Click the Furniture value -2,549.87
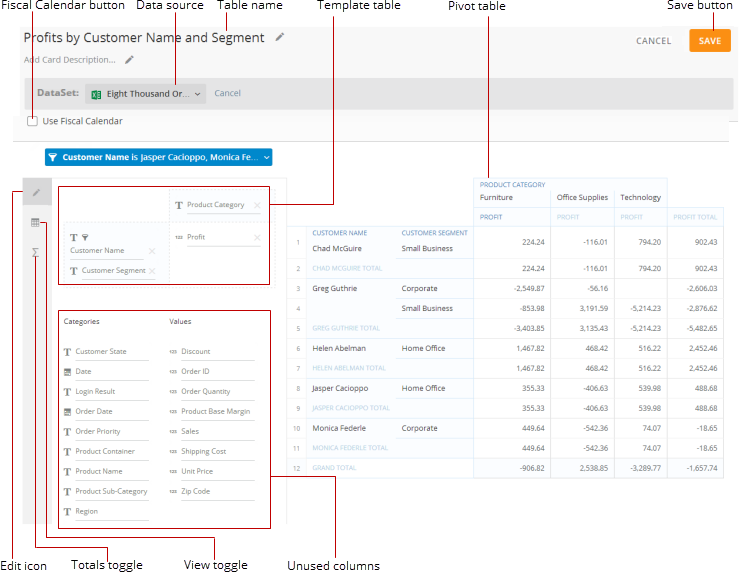739x572 pixels. (x=529, y=288)
